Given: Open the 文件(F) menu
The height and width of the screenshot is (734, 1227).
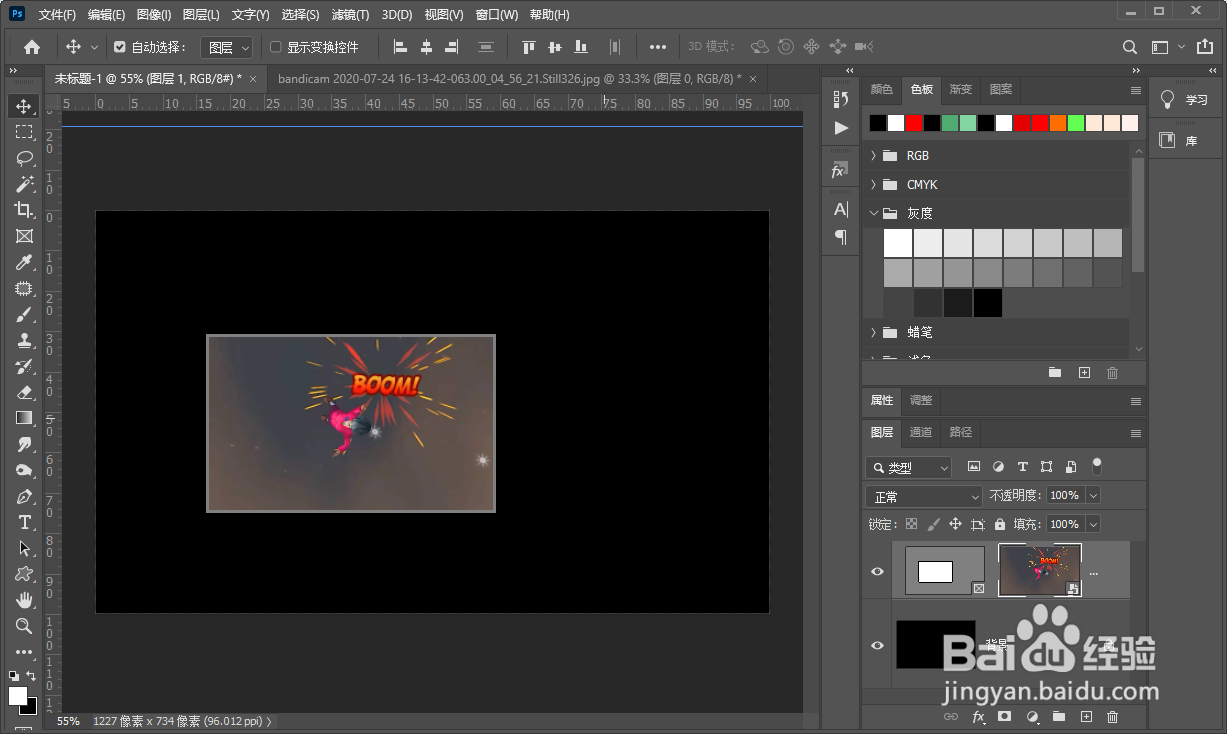Looking at the screenshot, I should pyautogui.click(x=57, y=15).
